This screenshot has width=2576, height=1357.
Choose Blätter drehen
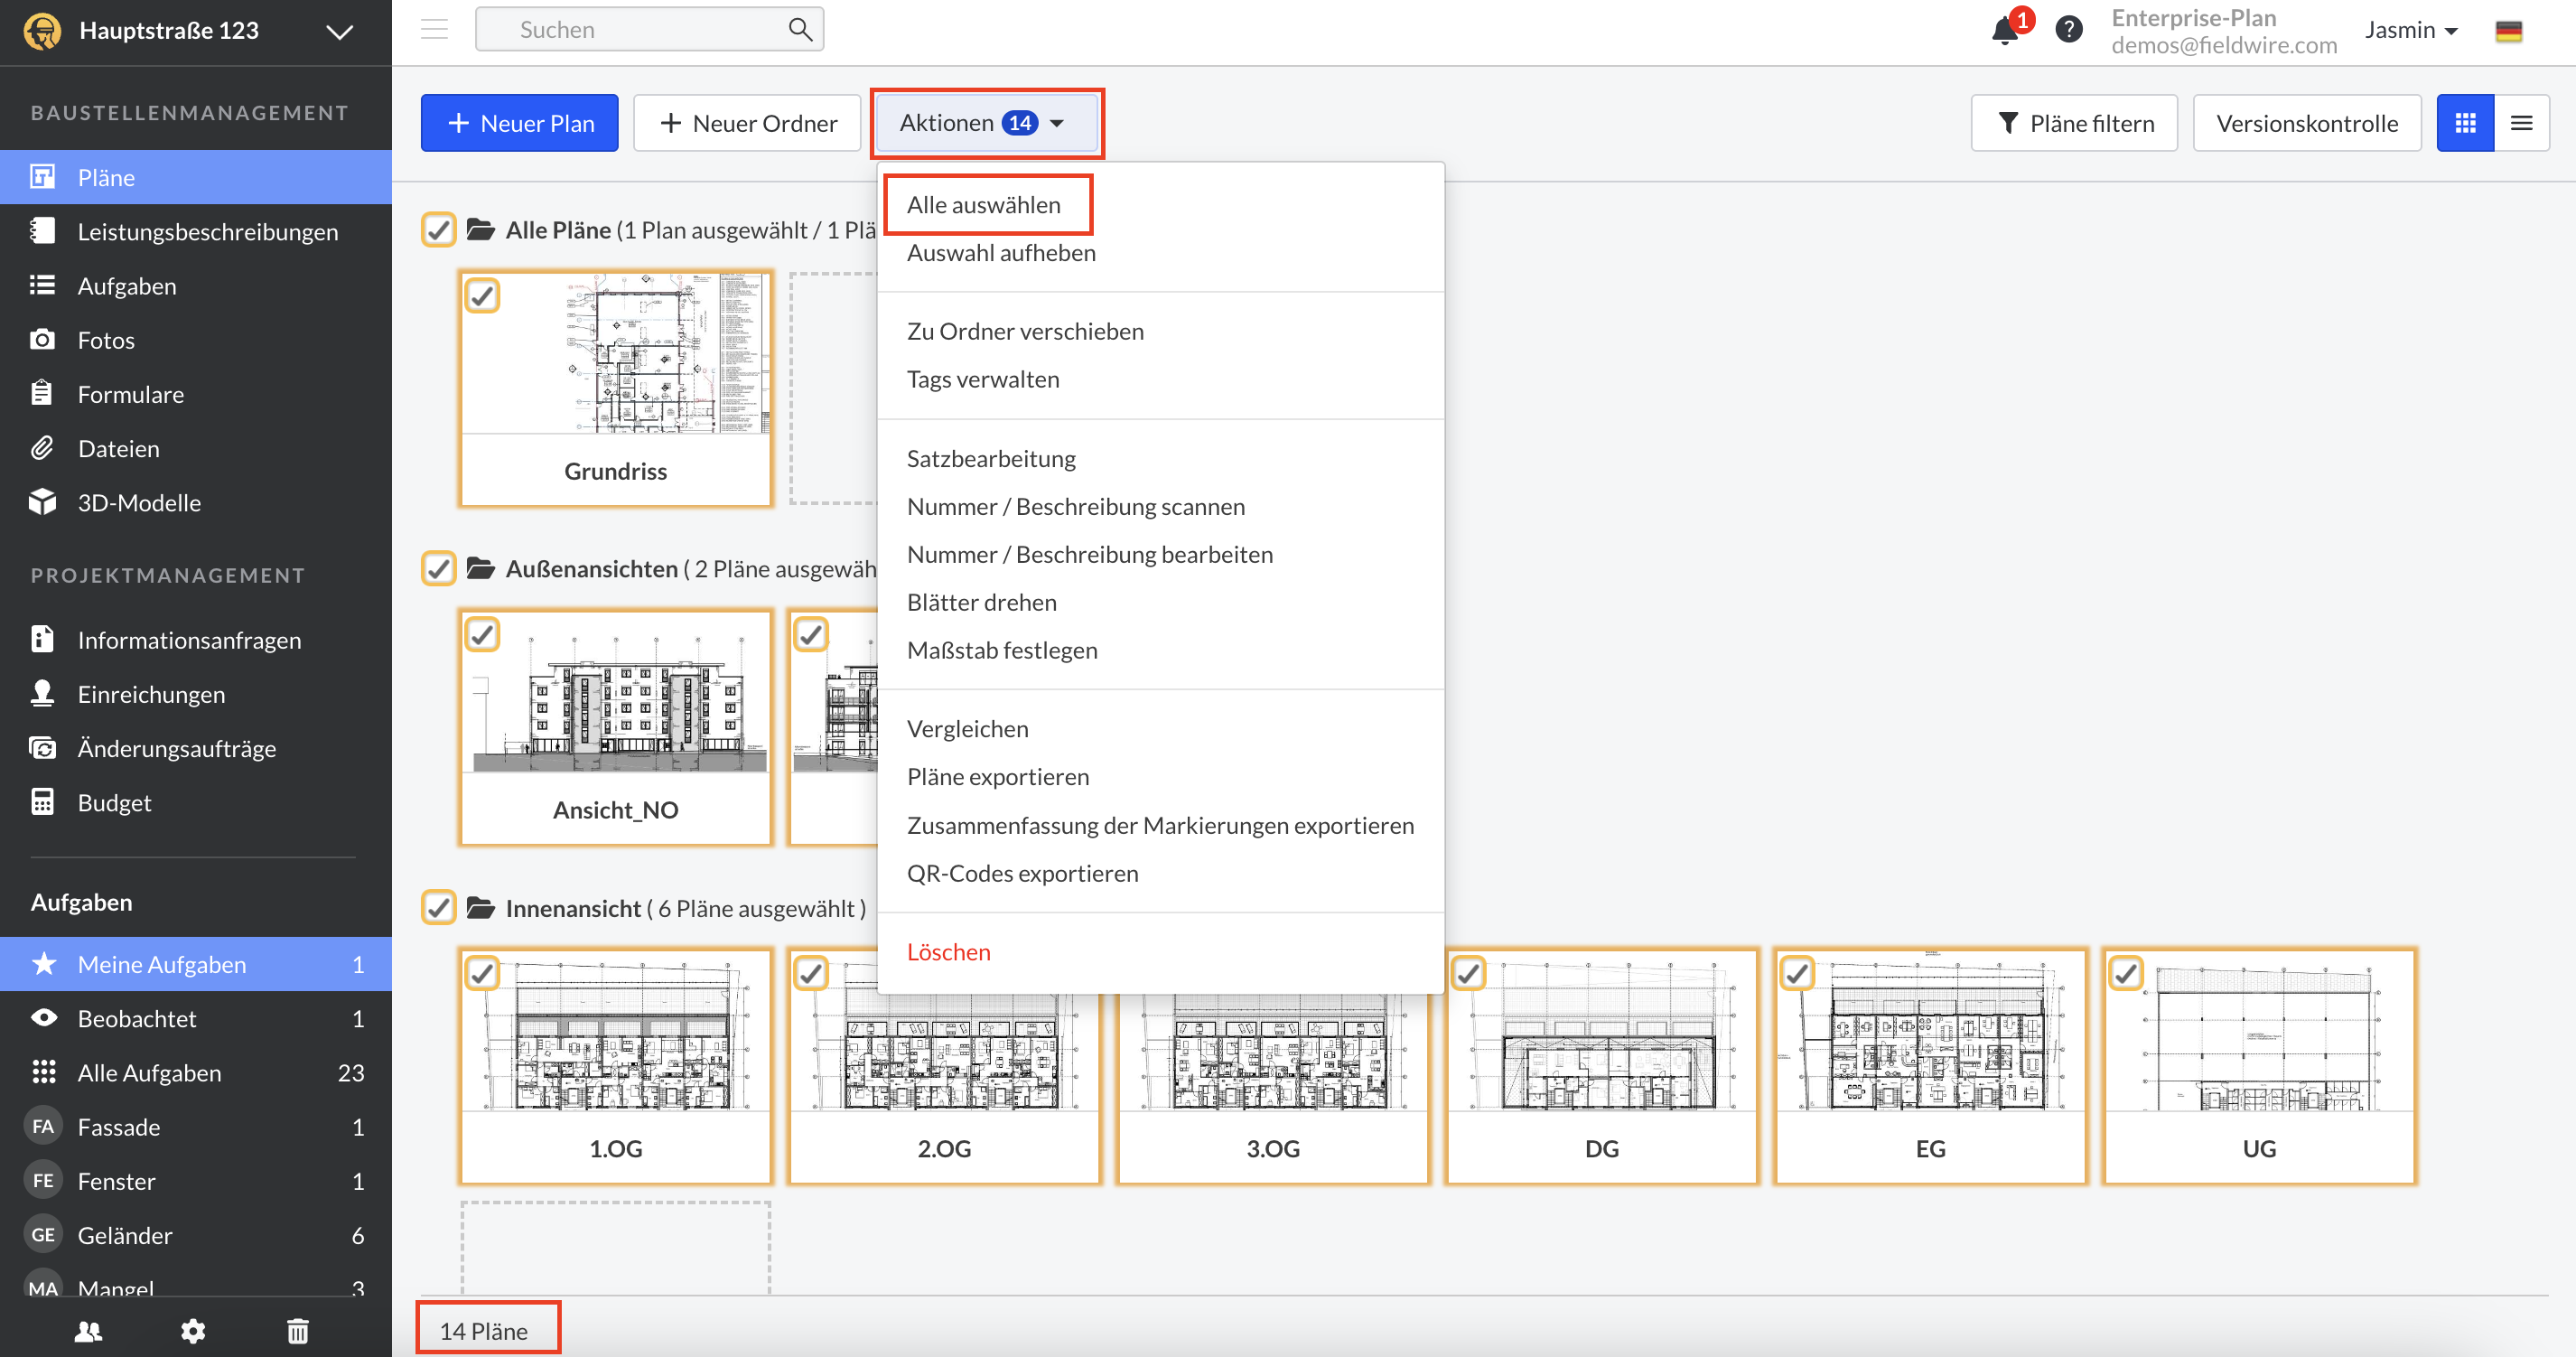[x=982, y=602]
